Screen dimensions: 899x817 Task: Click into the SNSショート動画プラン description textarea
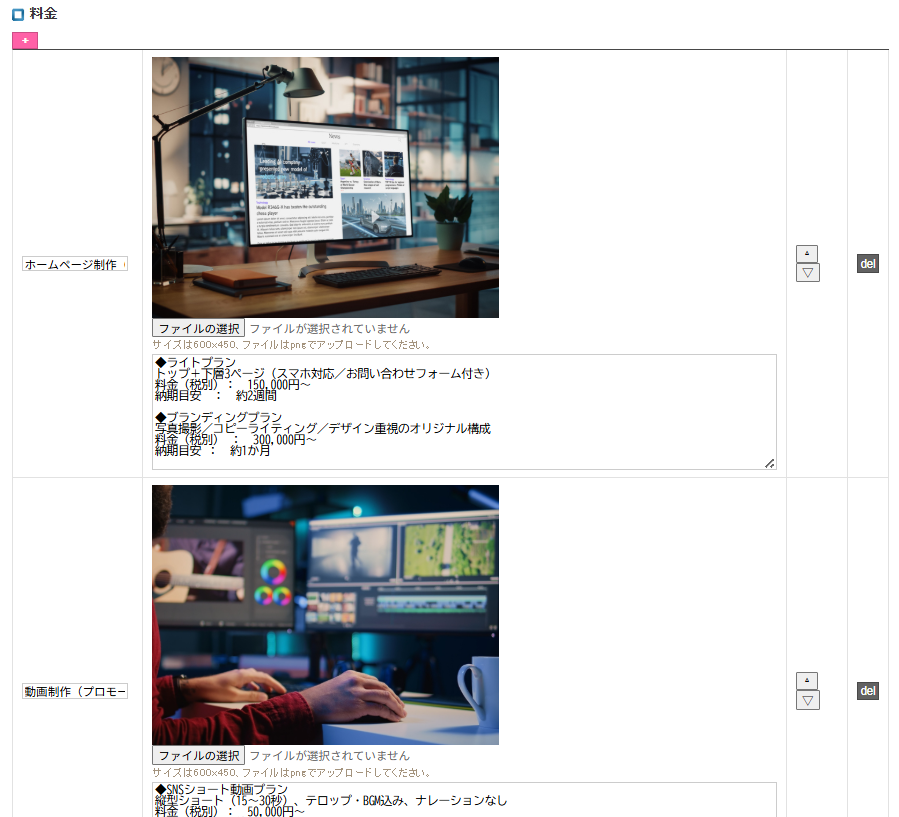pyautogui.click(x=463, y=799)
